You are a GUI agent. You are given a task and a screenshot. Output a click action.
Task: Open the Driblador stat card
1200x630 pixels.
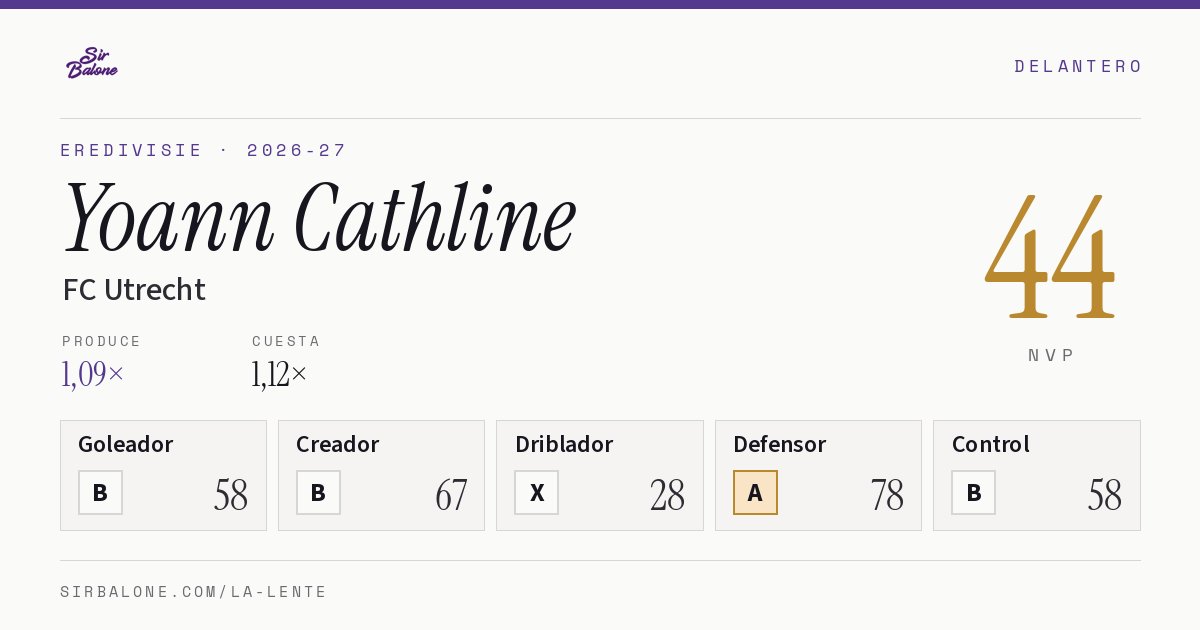click(x=600, y=475)
